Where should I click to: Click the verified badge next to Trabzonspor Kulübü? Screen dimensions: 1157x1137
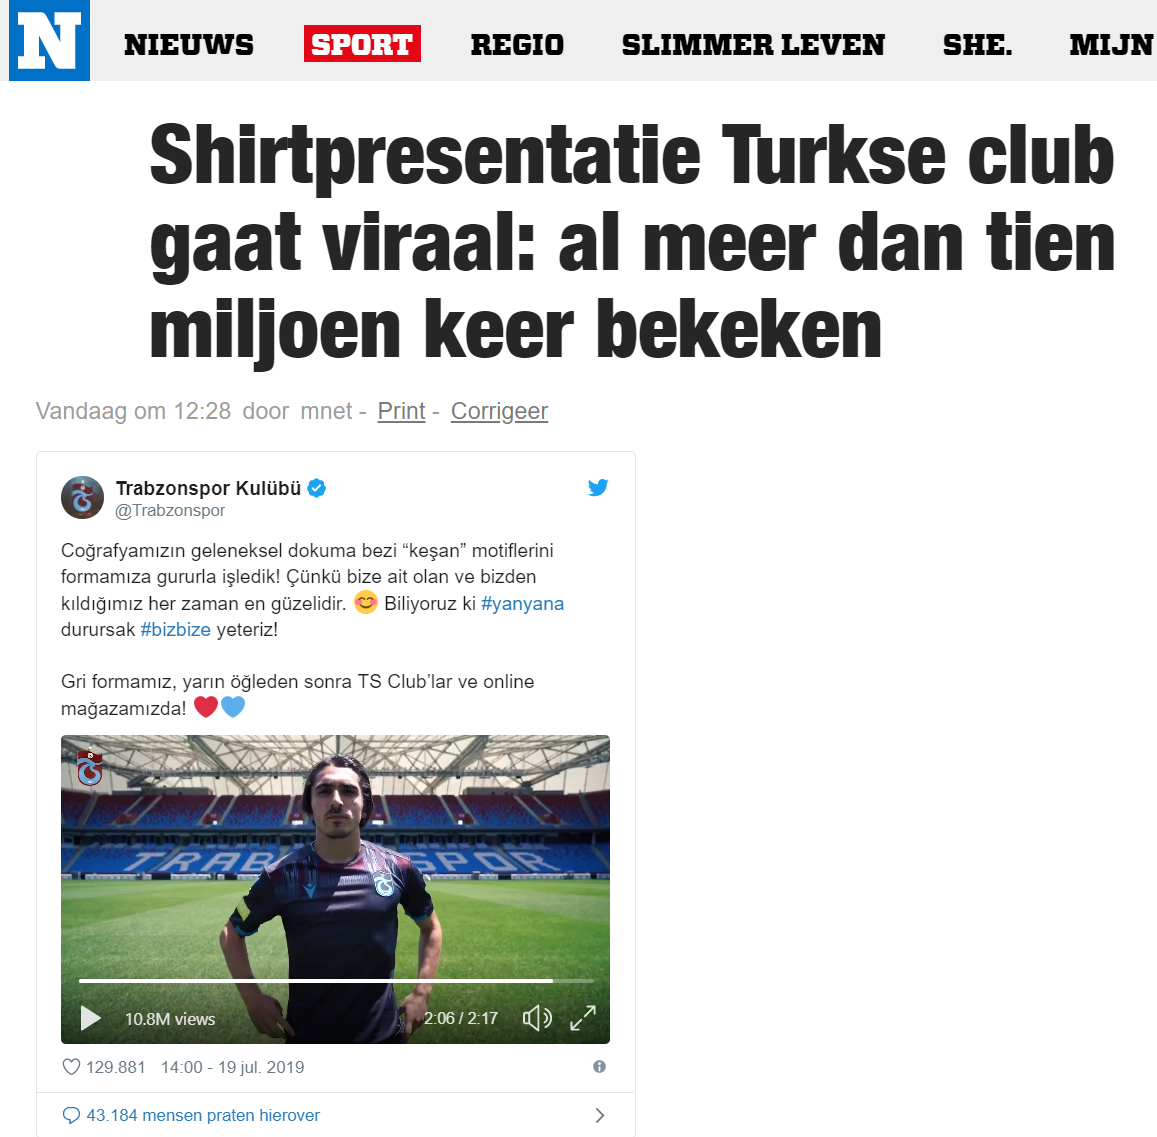coord(317,488)
